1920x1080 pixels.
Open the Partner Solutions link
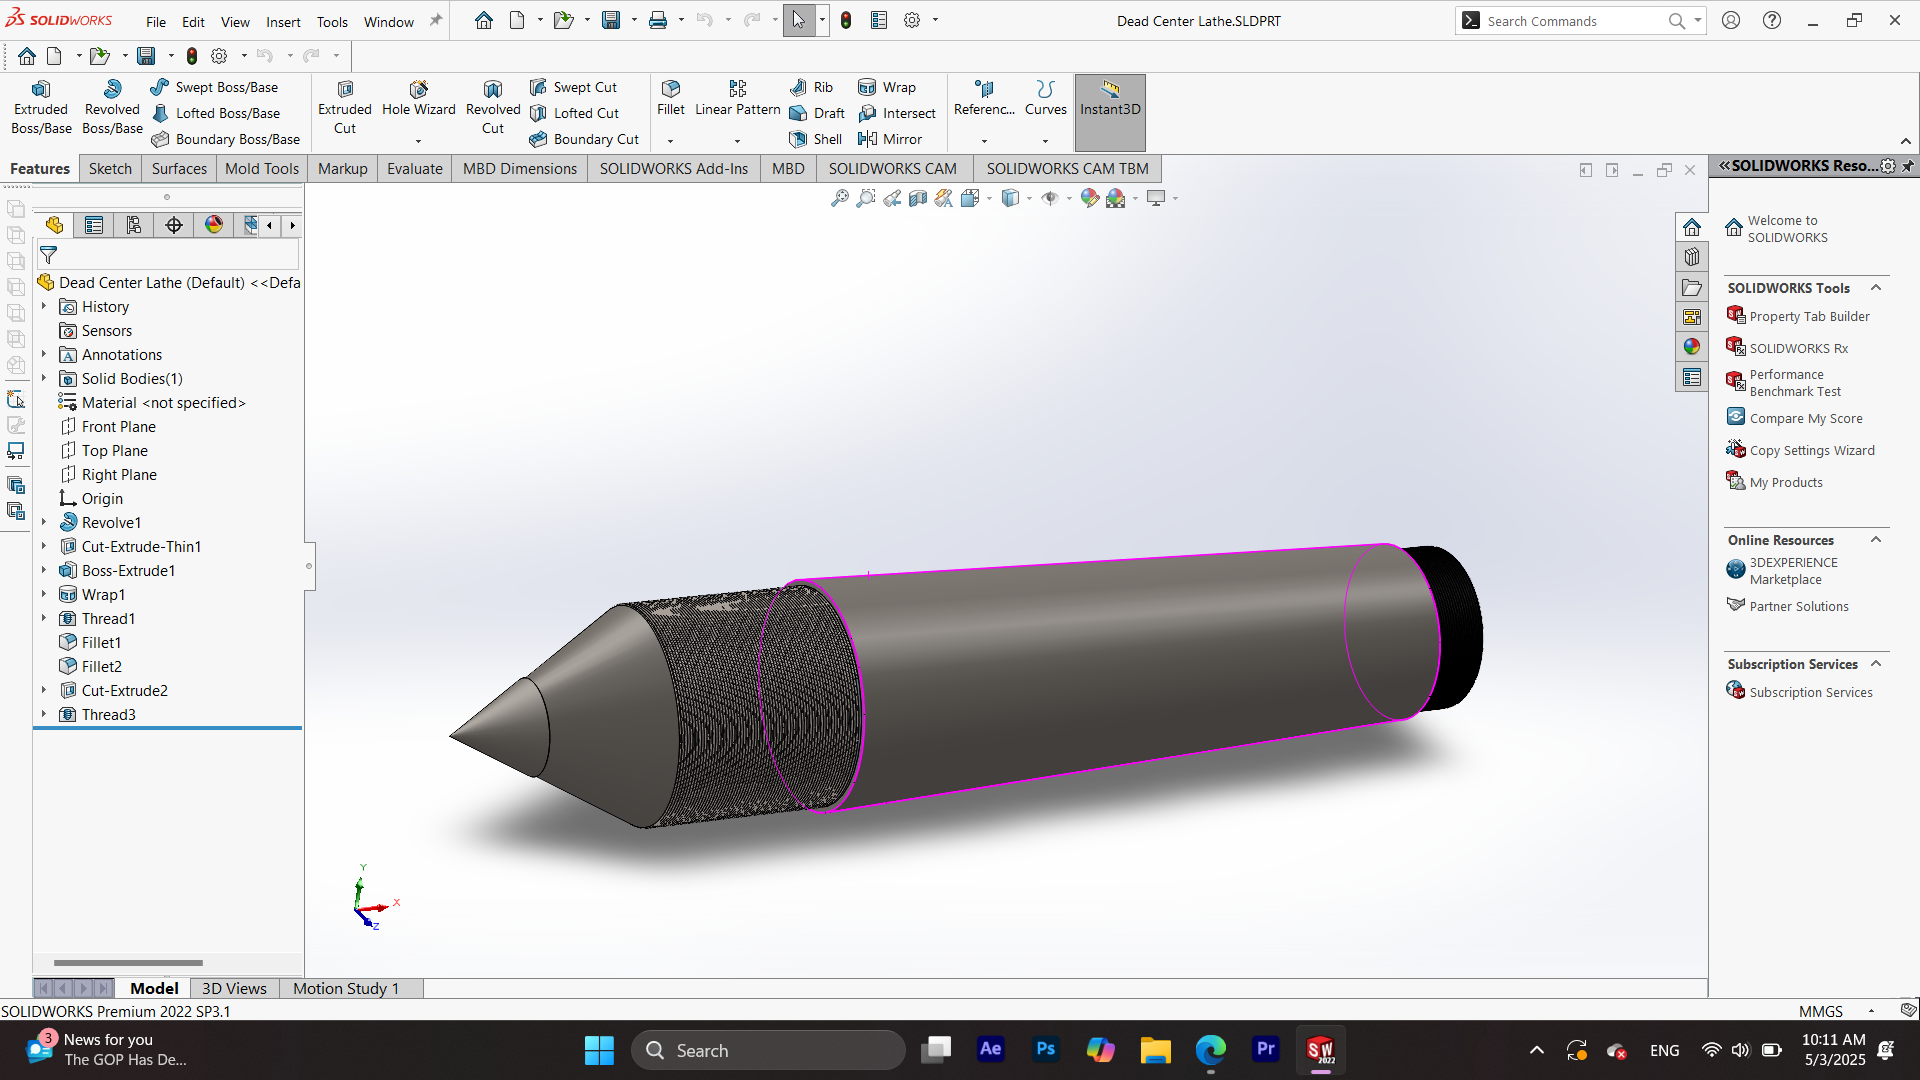pyautogui.click(x=1799, y=607)
